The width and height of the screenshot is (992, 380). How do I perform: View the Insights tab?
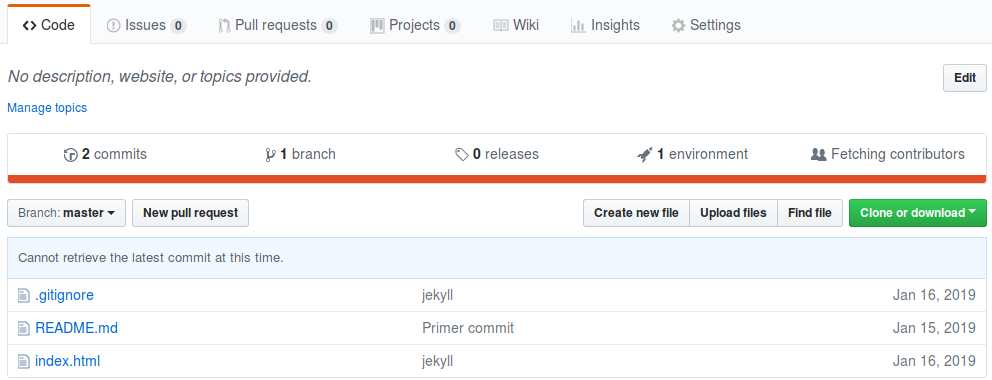point(605,25)
